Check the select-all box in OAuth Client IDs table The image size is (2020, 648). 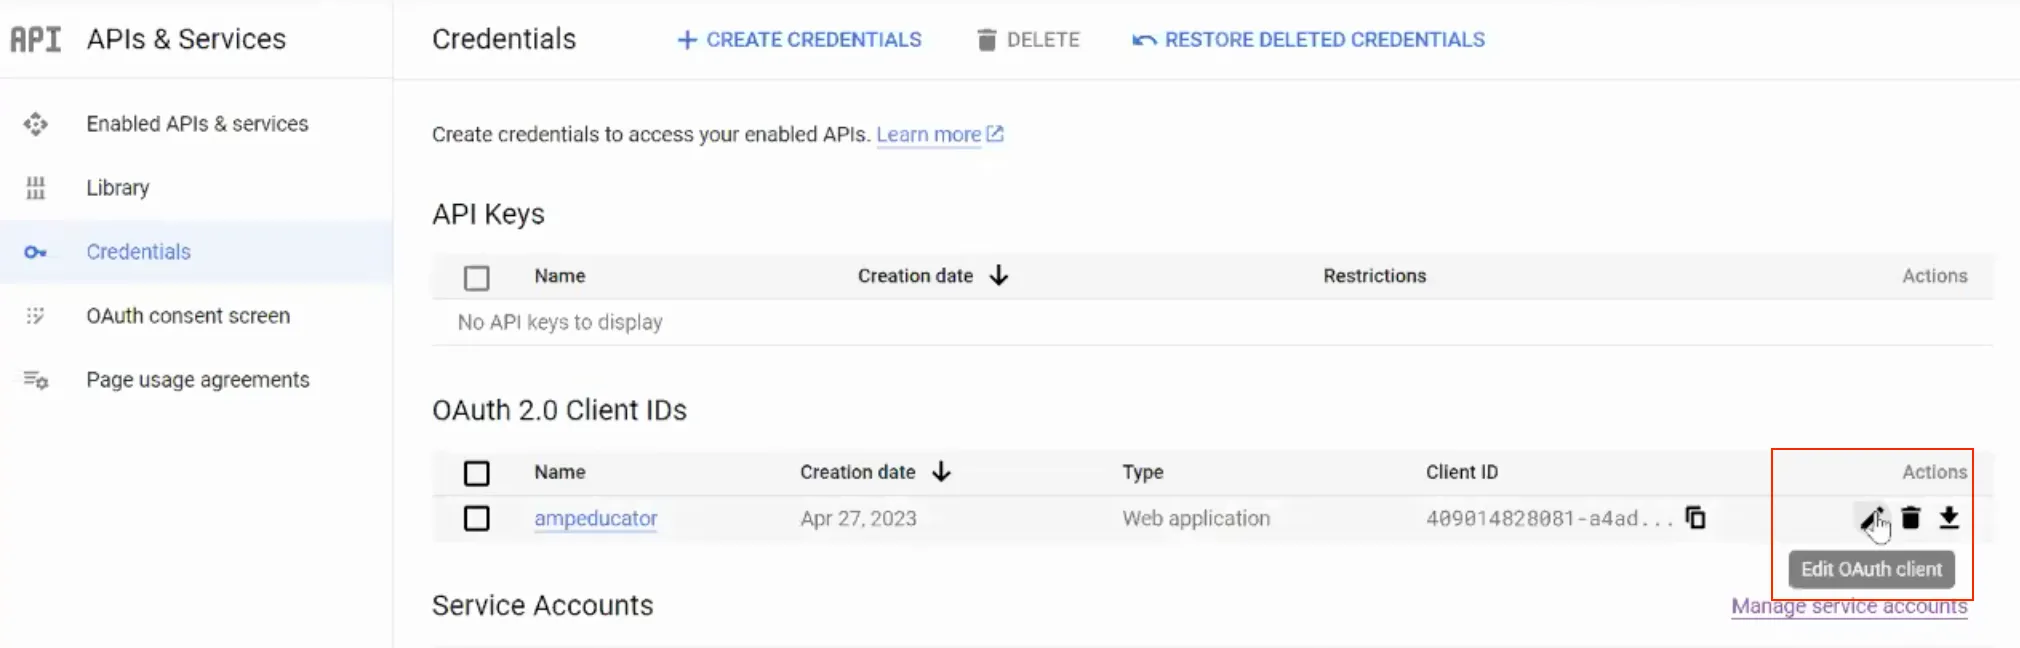[477, 473]
